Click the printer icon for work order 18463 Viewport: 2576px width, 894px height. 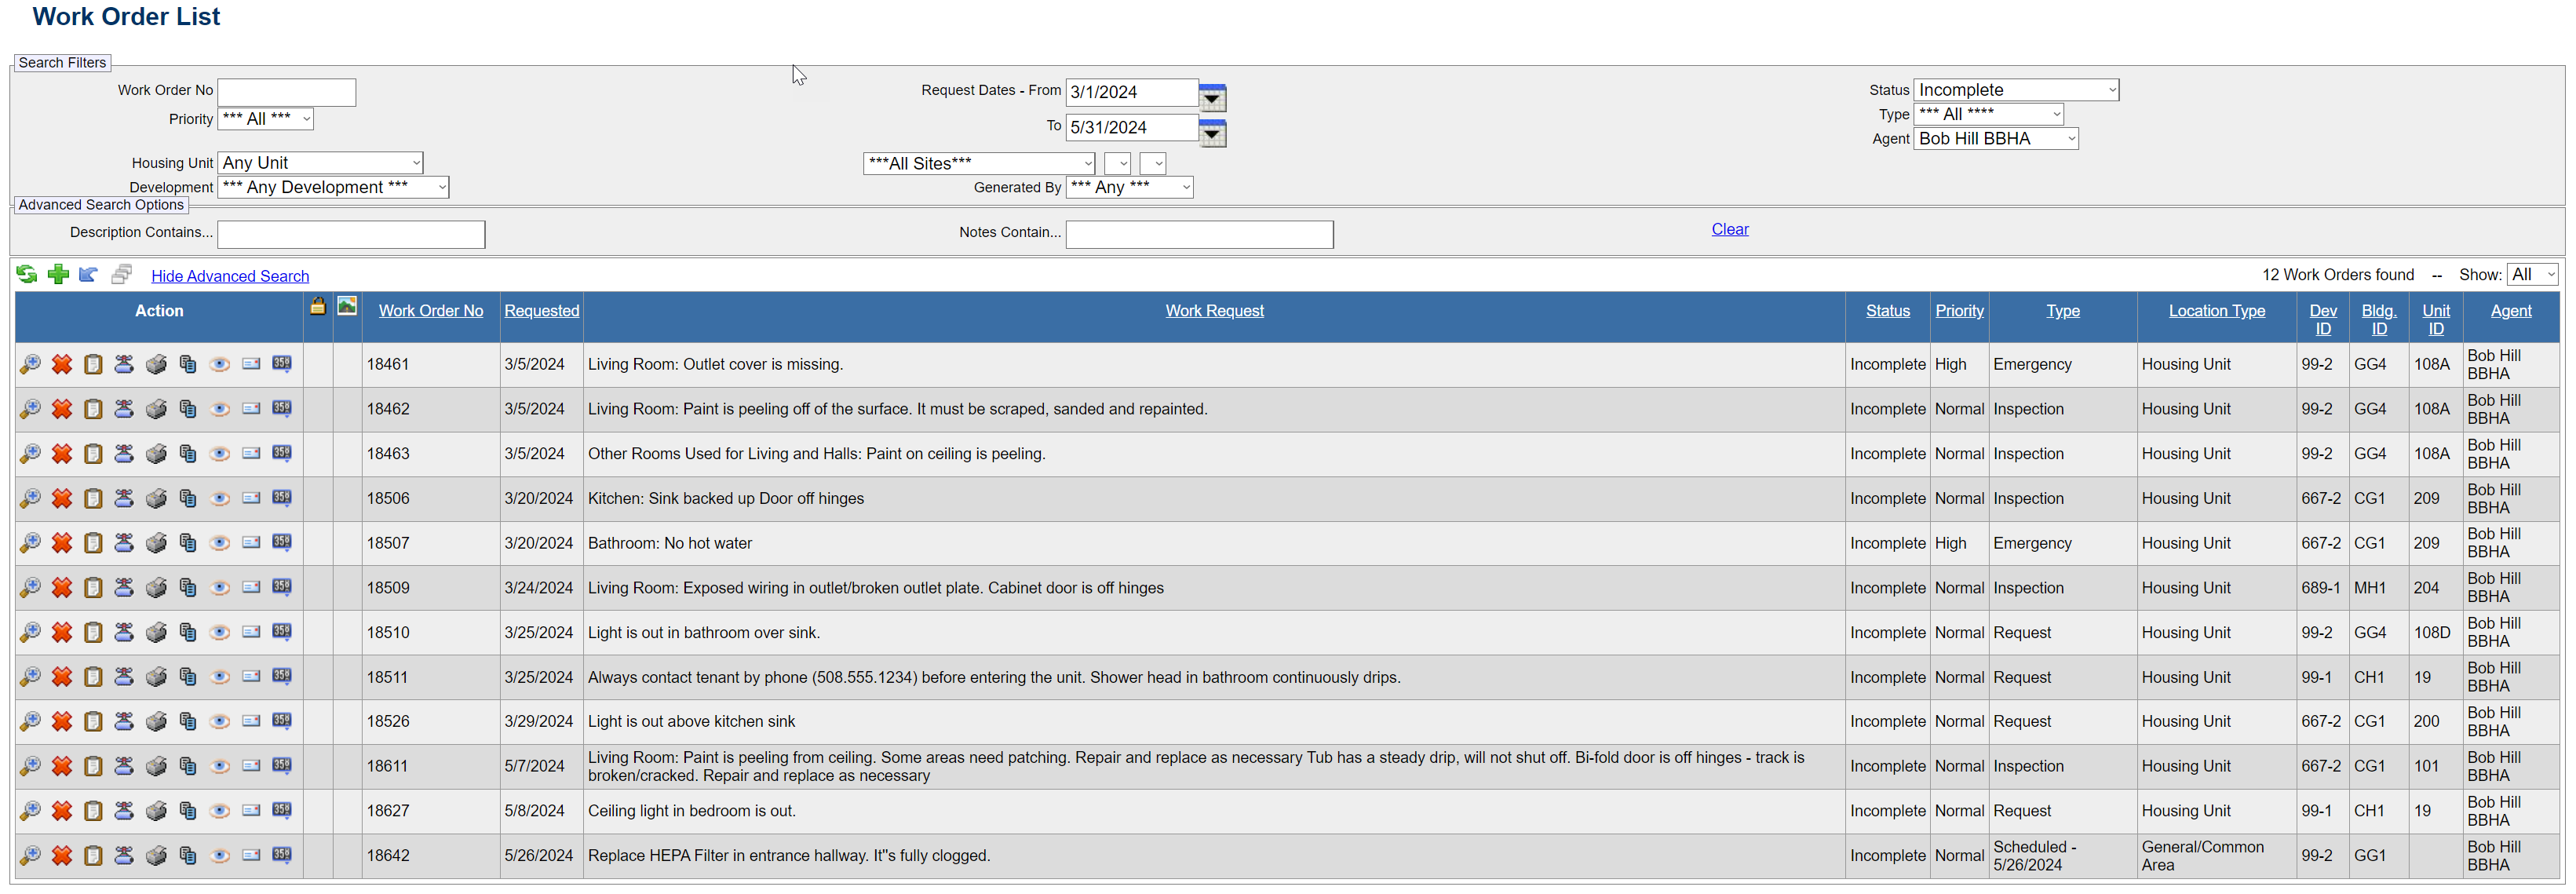pos(156,454)
